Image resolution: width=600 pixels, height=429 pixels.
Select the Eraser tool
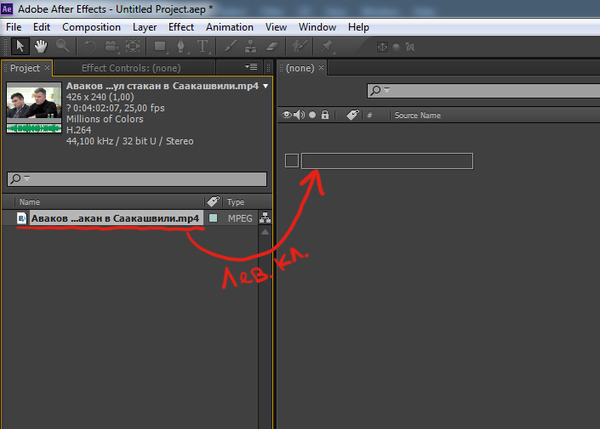(272, 47)
